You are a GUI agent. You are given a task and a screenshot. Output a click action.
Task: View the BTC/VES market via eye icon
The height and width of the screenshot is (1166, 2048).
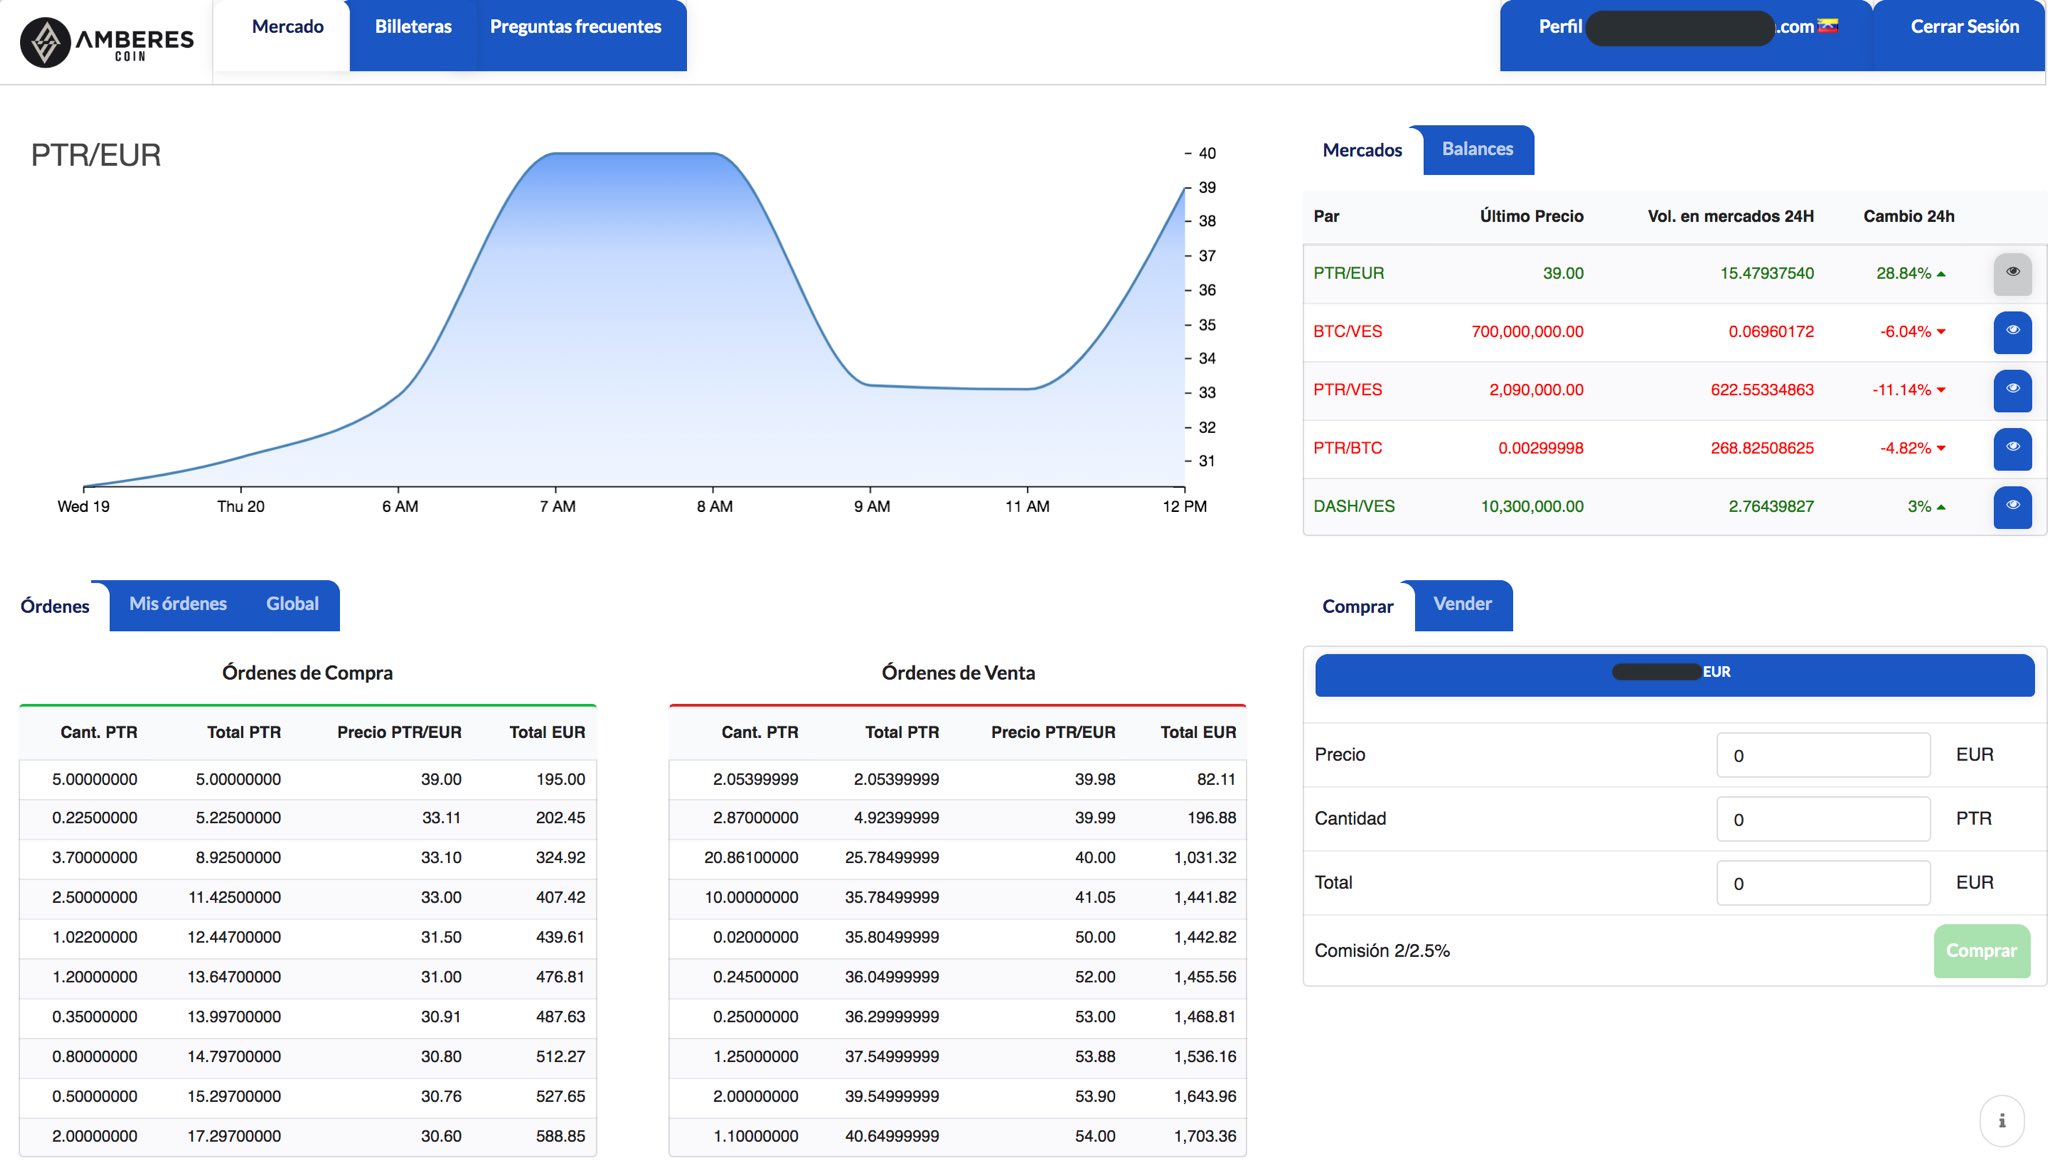pos(2012,332)
